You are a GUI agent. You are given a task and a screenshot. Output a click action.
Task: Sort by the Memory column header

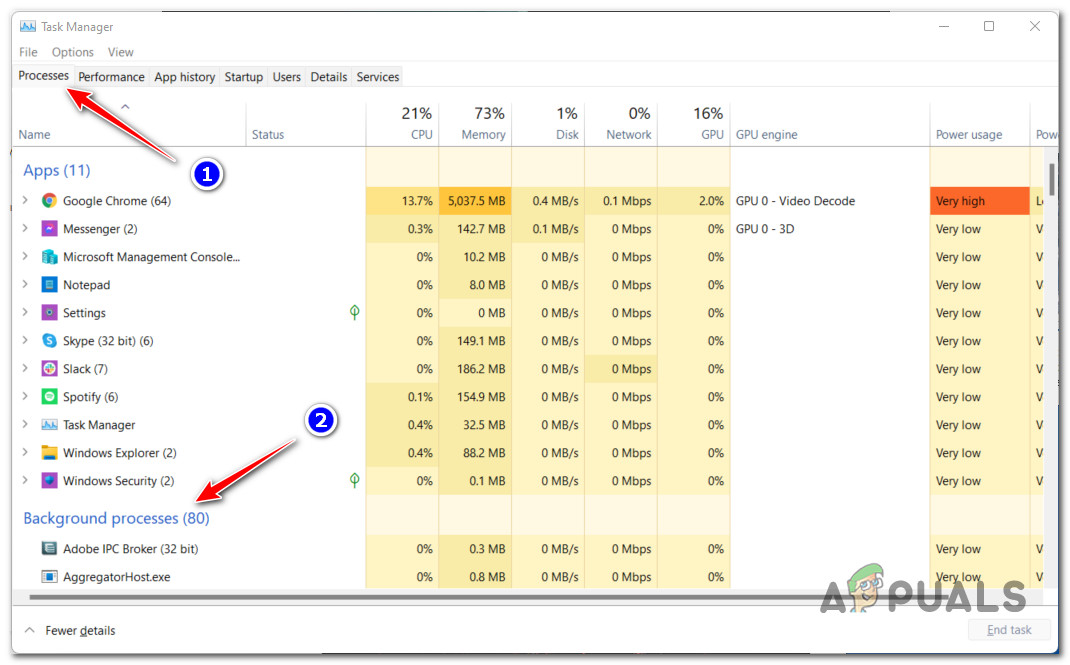475,124
